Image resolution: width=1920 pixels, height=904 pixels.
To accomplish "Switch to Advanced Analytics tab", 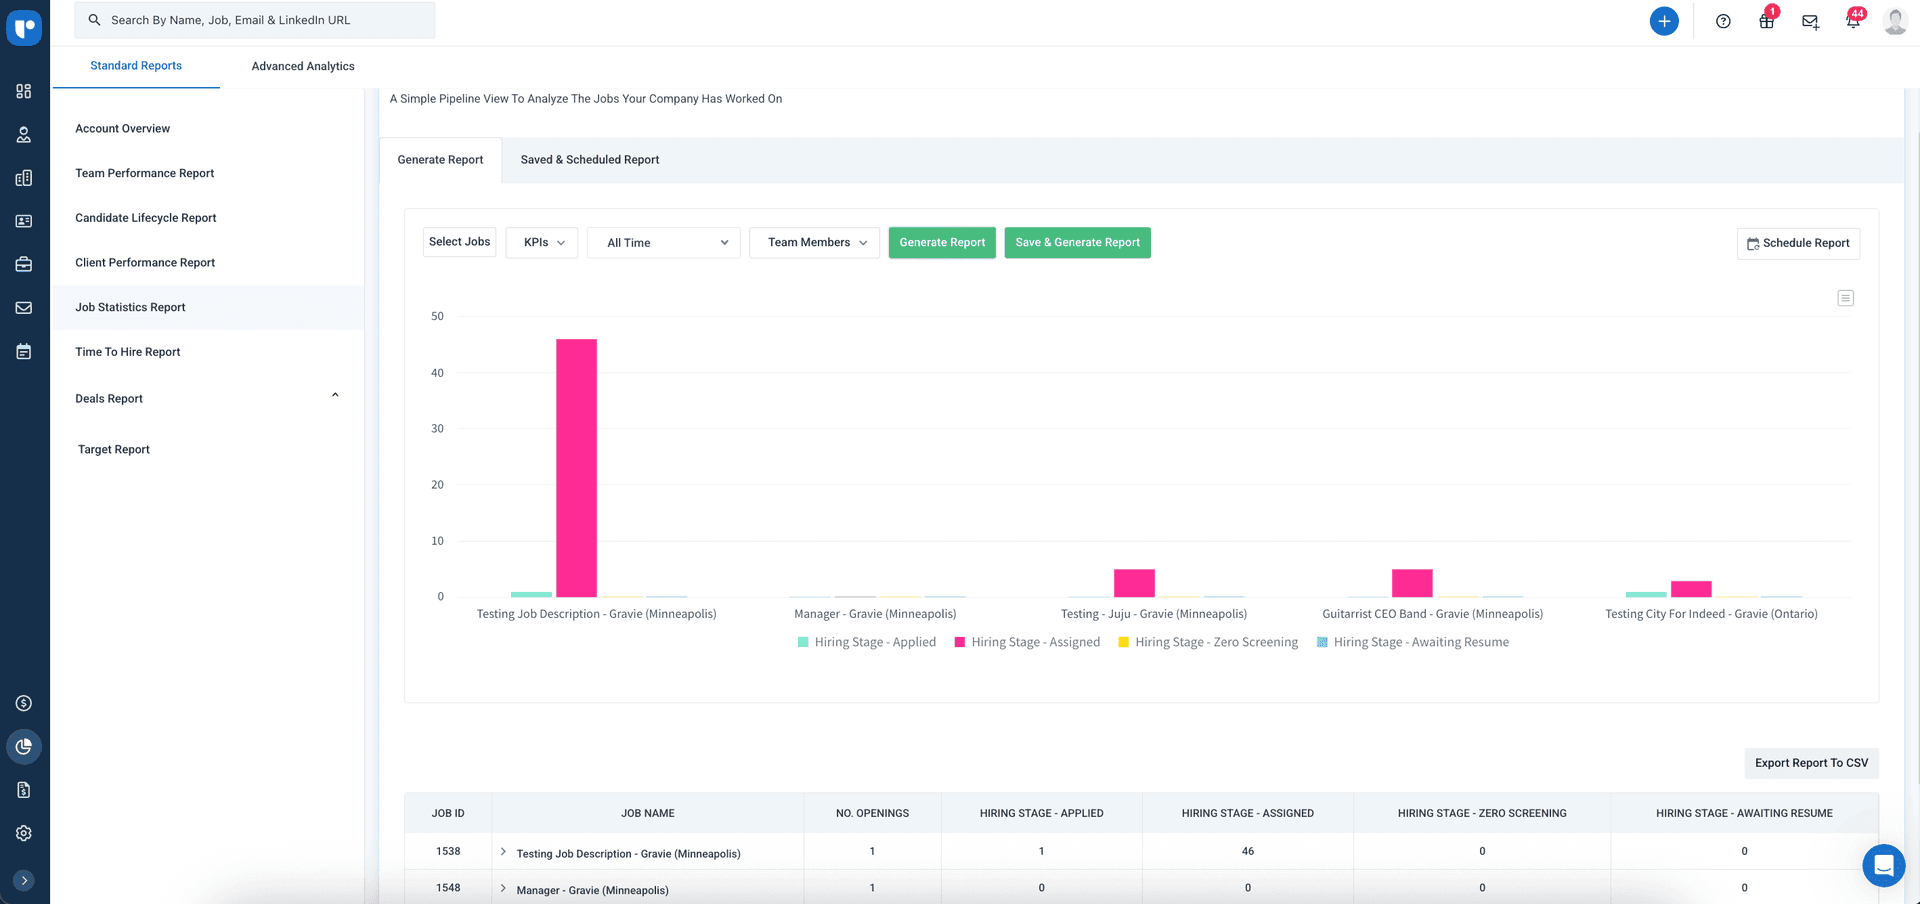I will [303, 66].
